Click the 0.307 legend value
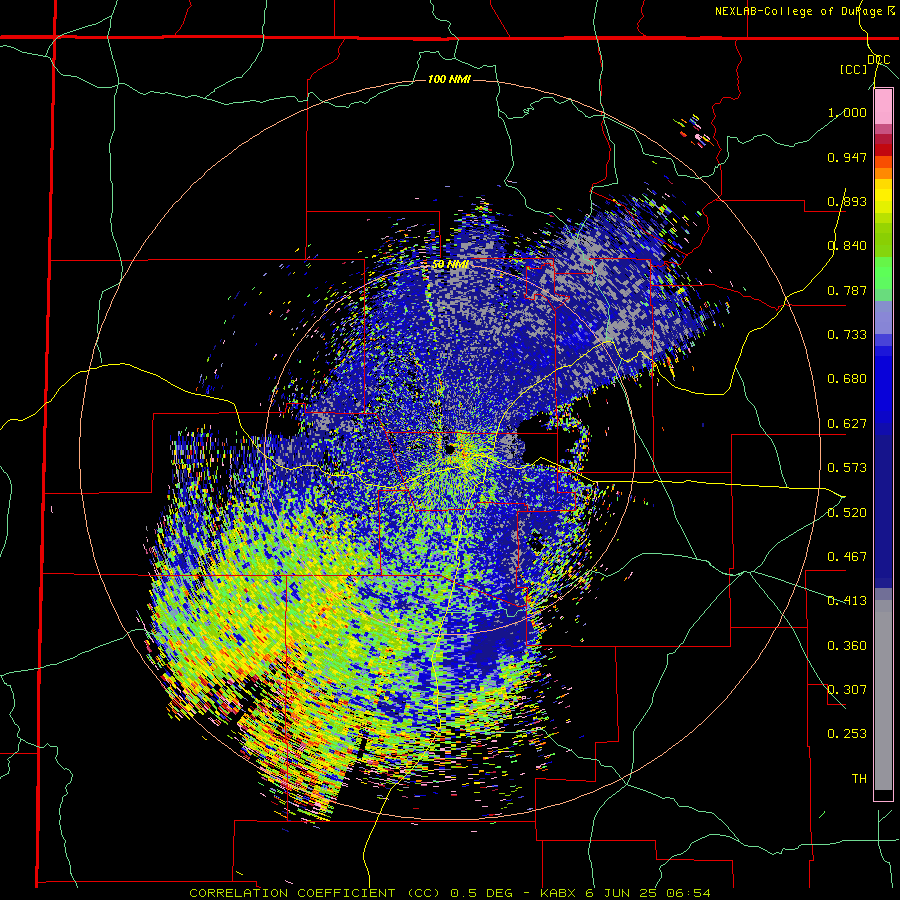The height and width of the screenshot is (900, 900). pyautogui.click(x=847, y=690)
